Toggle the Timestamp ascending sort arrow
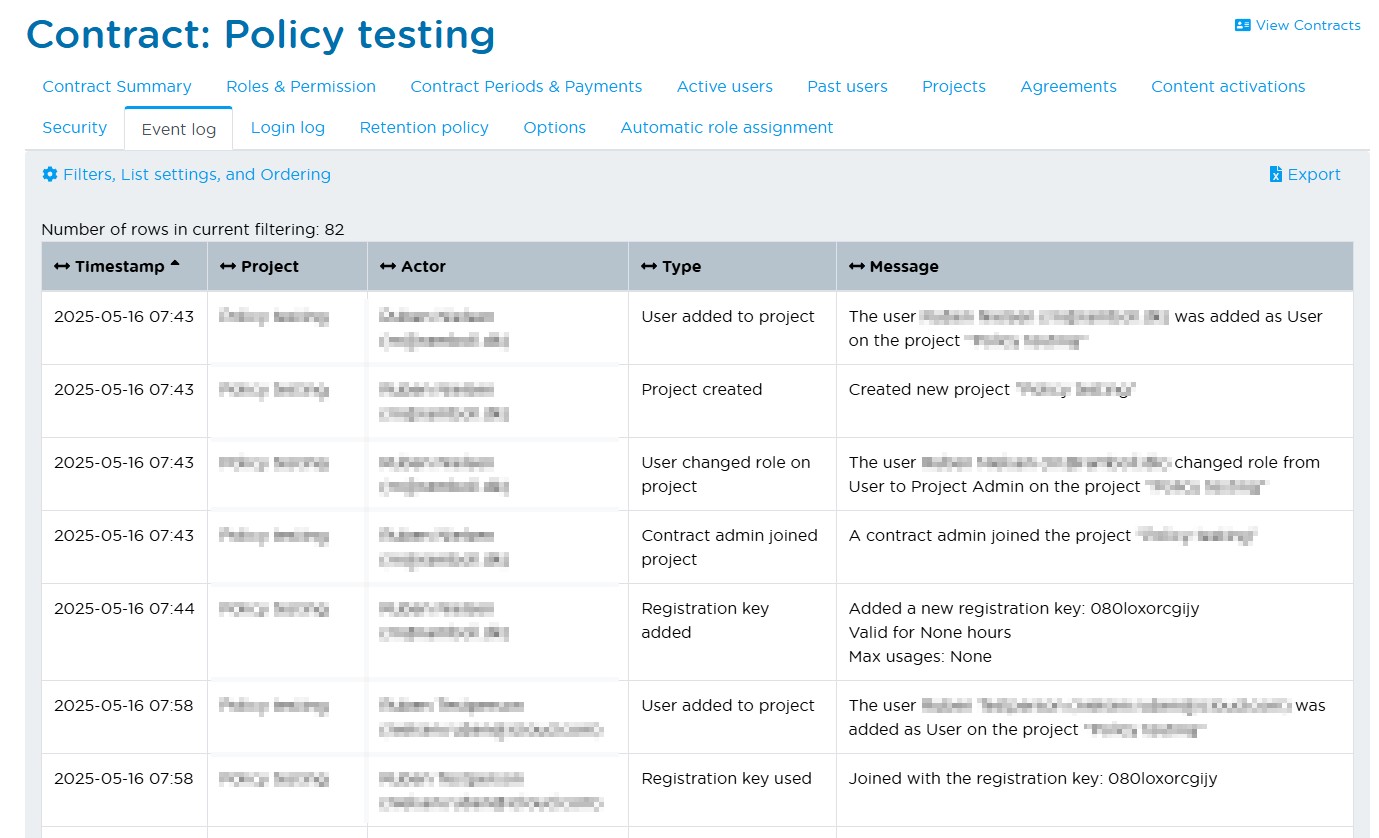The width and height of the screenshot is (1379, 838). coord(175,265)
